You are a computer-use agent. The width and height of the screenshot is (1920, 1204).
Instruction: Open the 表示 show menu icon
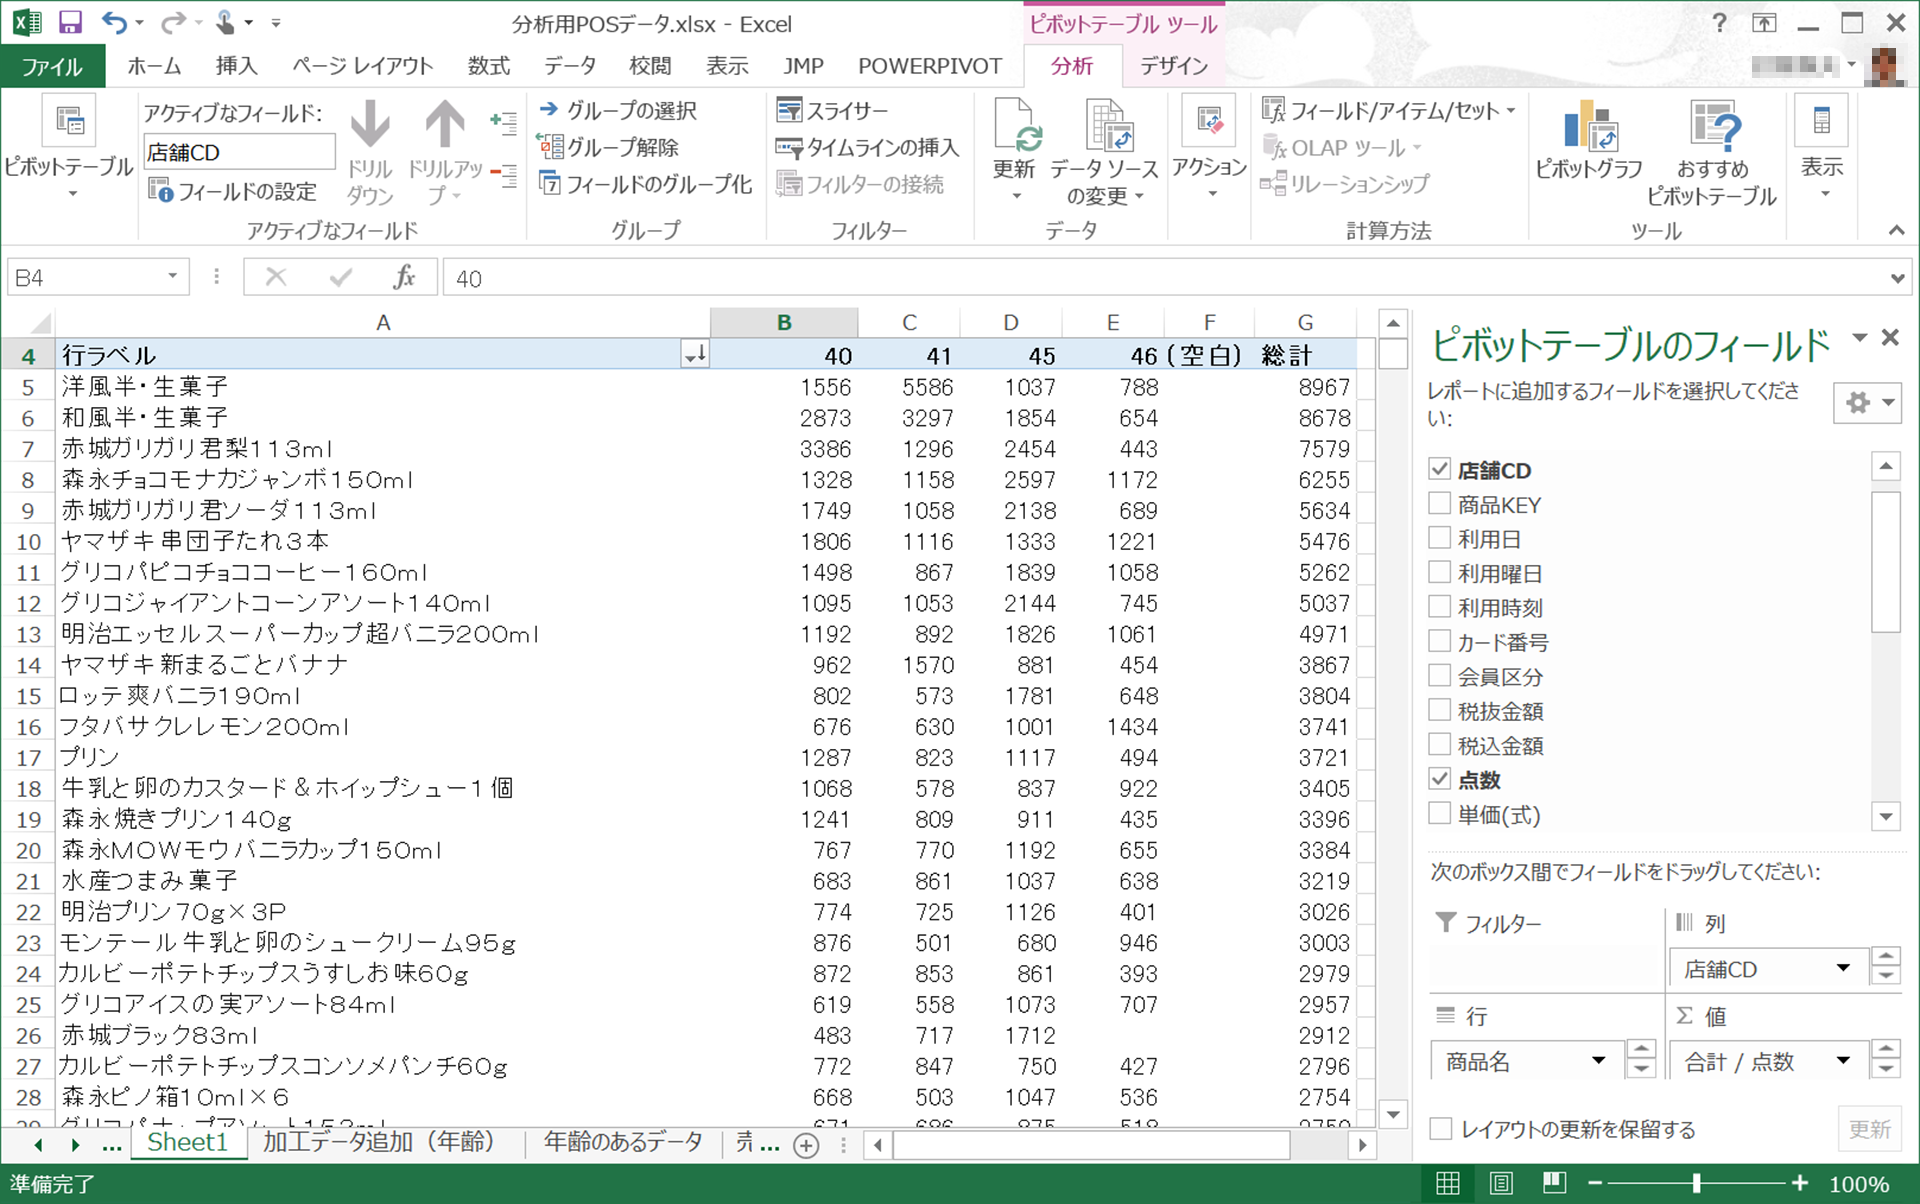click(x=1822, y=122)
